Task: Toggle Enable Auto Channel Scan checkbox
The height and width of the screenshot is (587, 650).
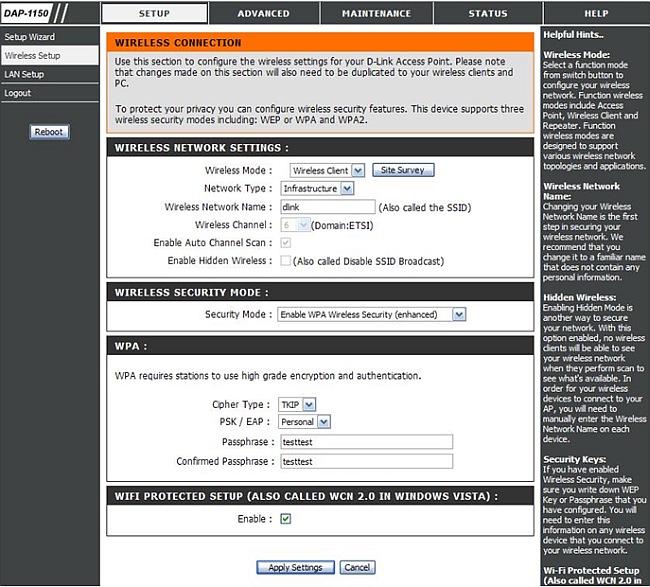Action: pos(286,243)
